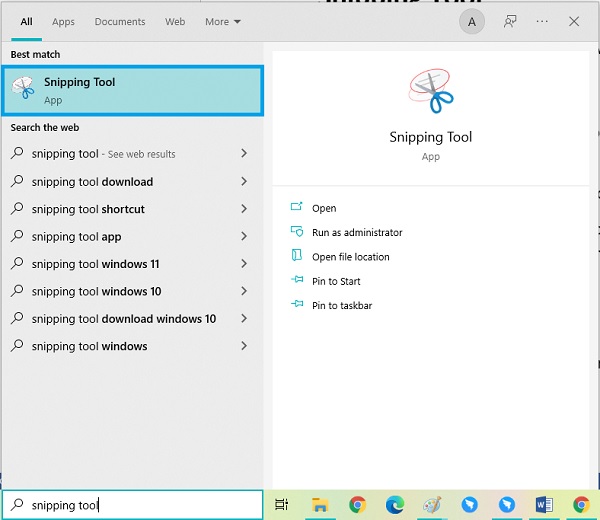The width and height of the screenshot is (600, 520).
Task: Open Task View on the taskbar
Action: click(282, 505)
